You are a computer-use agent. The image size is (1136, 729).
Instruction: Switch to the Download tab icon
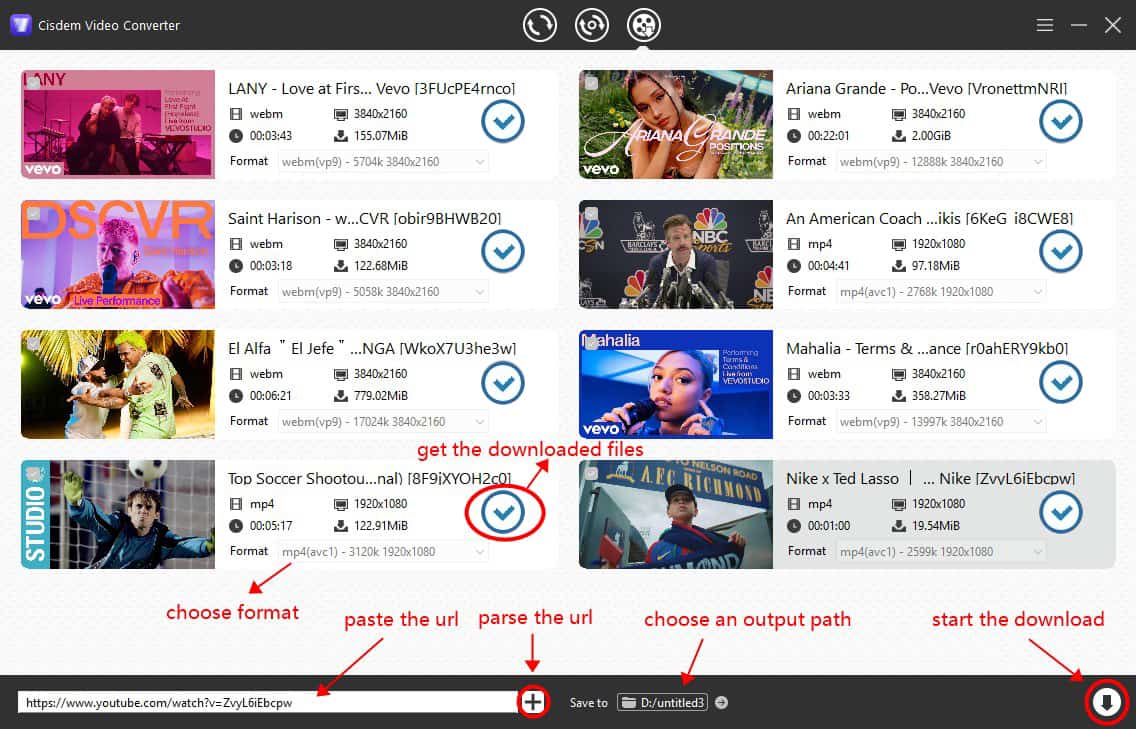coord(643,25)
